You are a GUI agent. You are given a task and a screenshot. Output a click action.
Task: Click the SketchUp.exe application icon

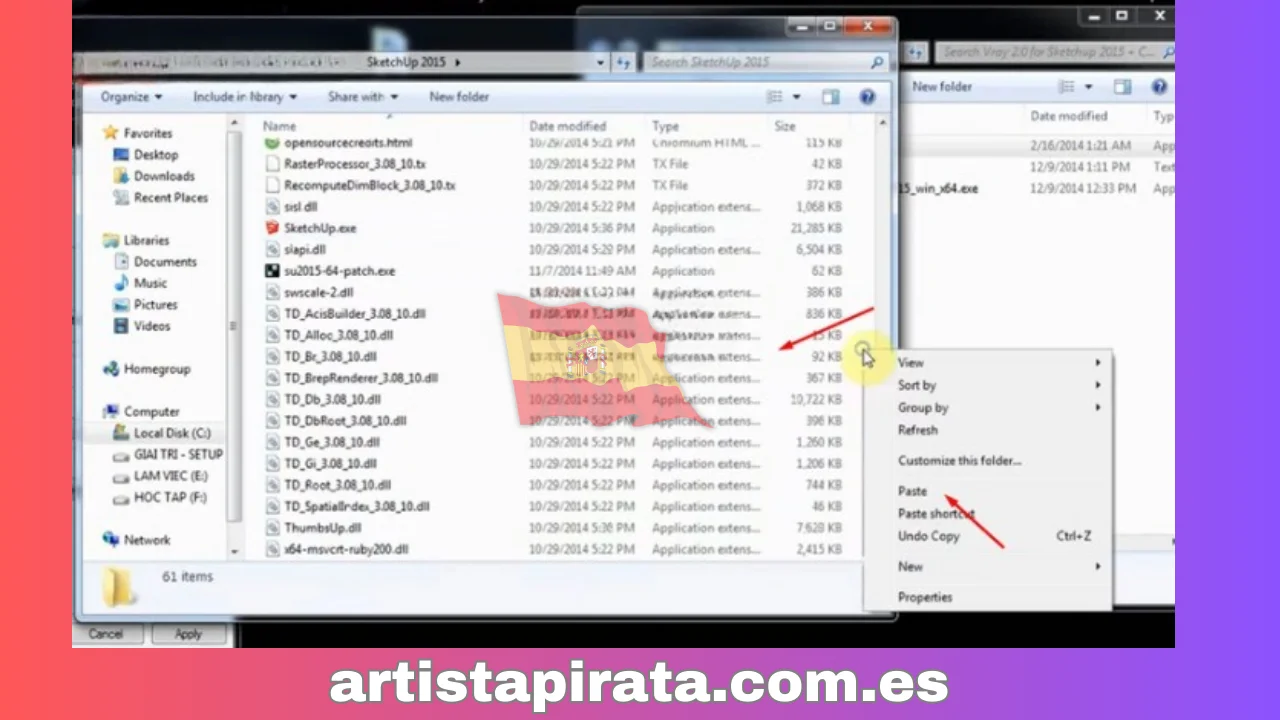point(272,228)
